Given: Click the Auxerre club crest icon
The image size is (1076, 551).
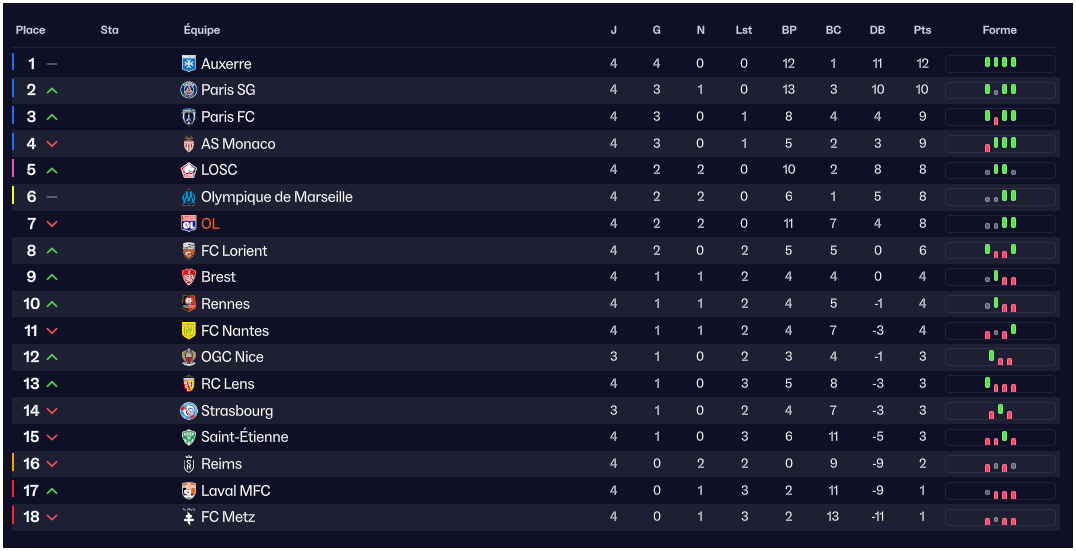Looking at the screenshot, I should coord(189,64).
